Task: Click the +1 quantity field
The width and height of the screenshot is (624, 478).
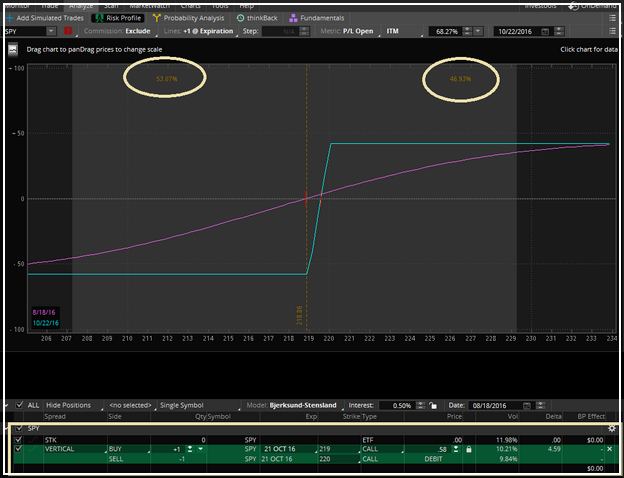Action: click(168, 449)
